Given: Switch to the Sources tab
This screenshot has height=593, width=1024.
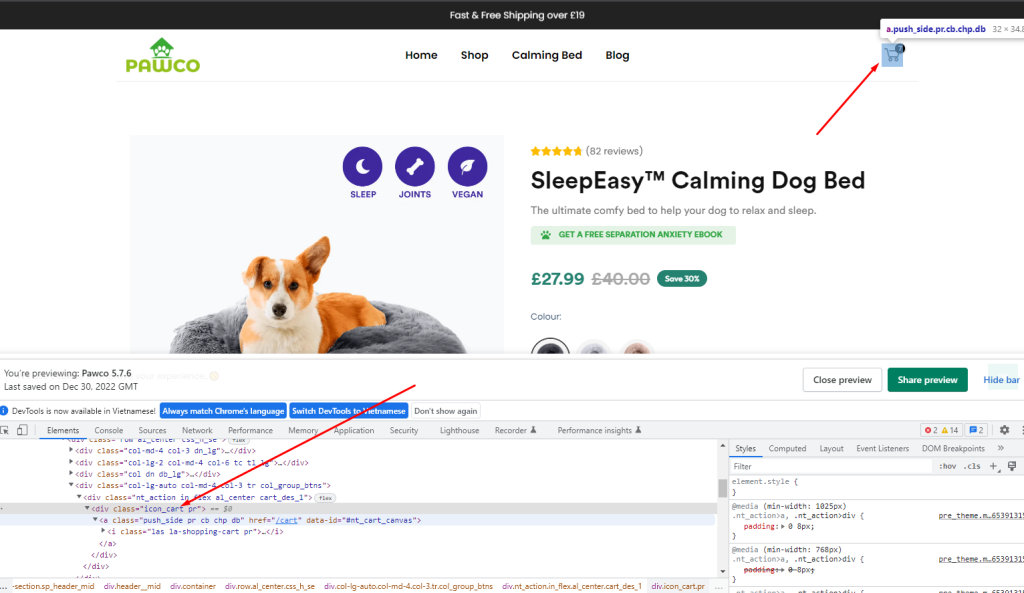Looking at the screenshot, I should click(152, 430).
